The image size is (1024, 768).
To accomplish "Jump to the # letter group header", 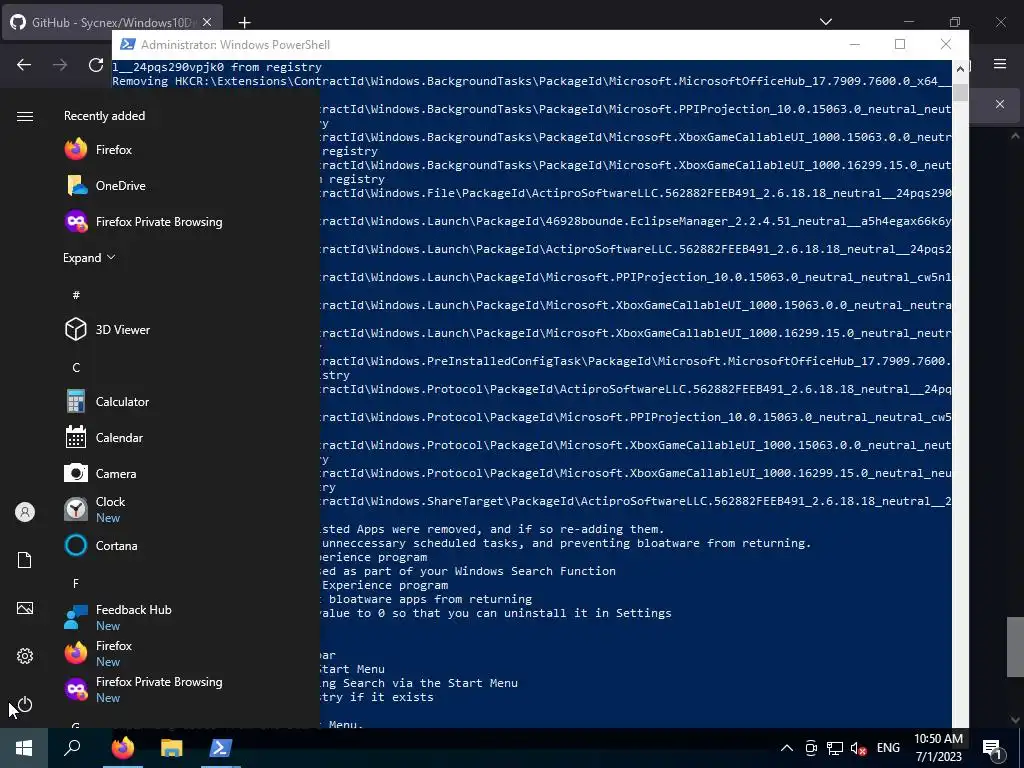I will coord(76,295).
